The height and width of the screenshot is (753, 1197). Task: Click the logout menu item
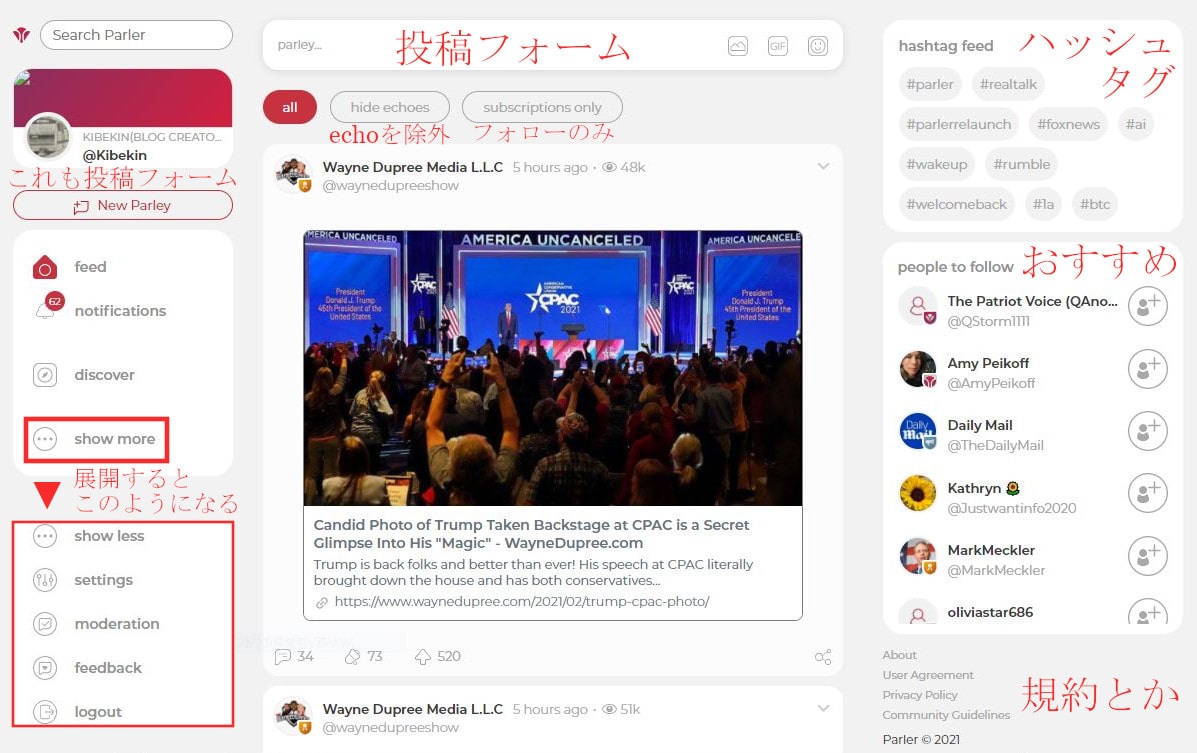click(98, 712)
